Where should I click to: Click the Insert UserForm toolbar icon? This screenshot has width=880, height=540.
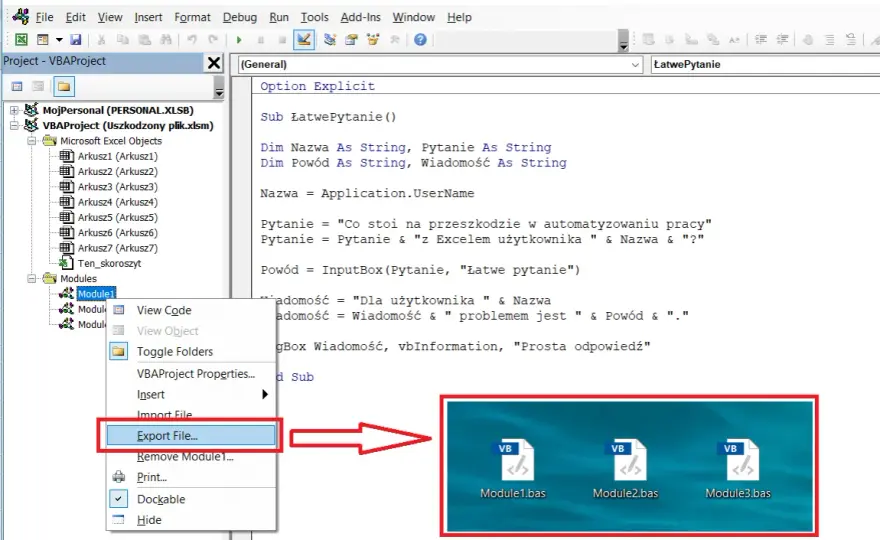[x=43, y=39]
